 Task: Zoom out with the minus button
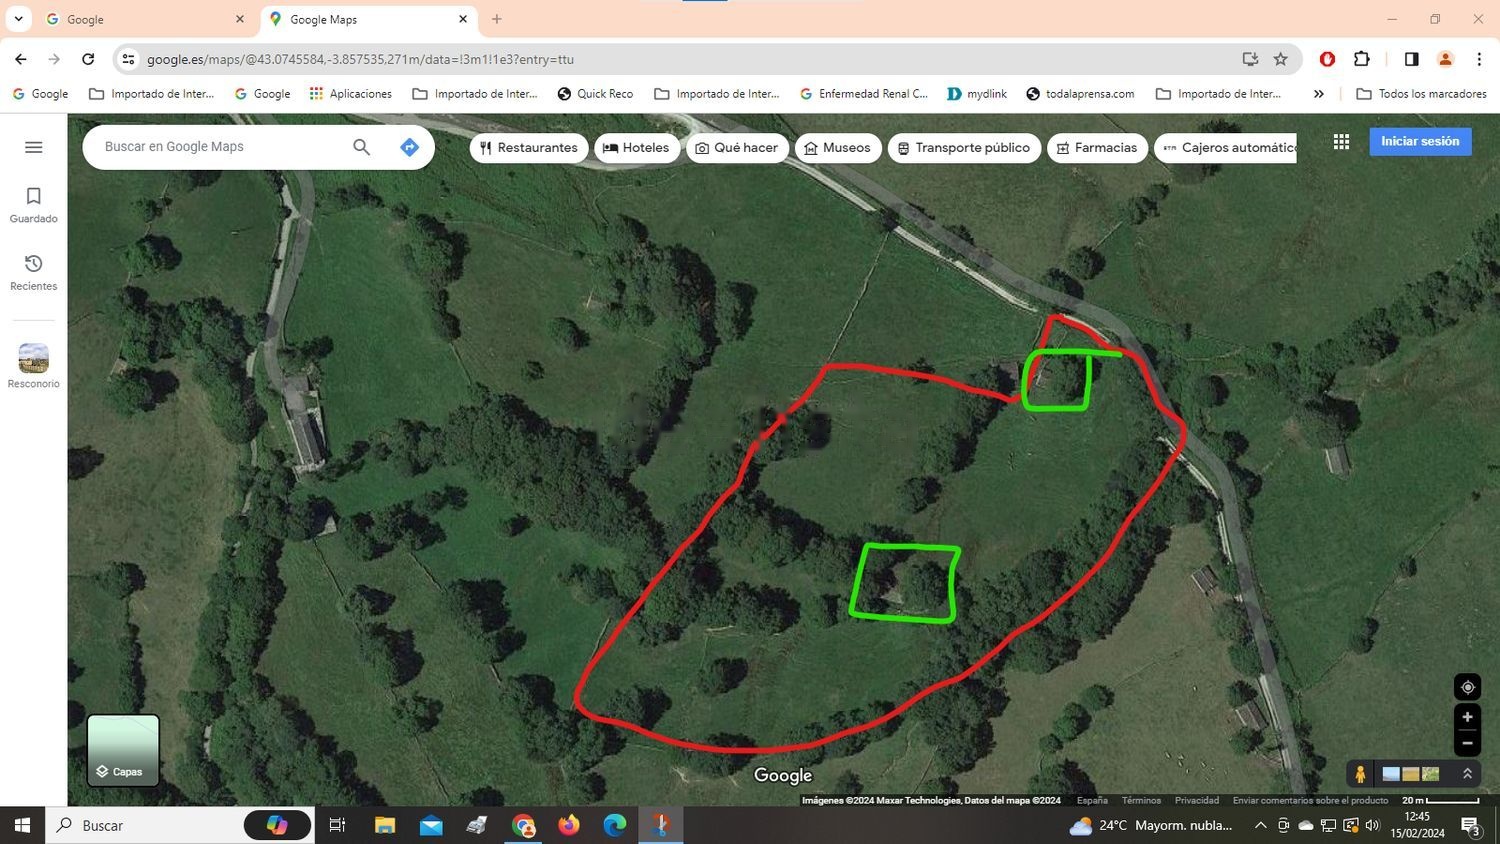click(1467, 743)
